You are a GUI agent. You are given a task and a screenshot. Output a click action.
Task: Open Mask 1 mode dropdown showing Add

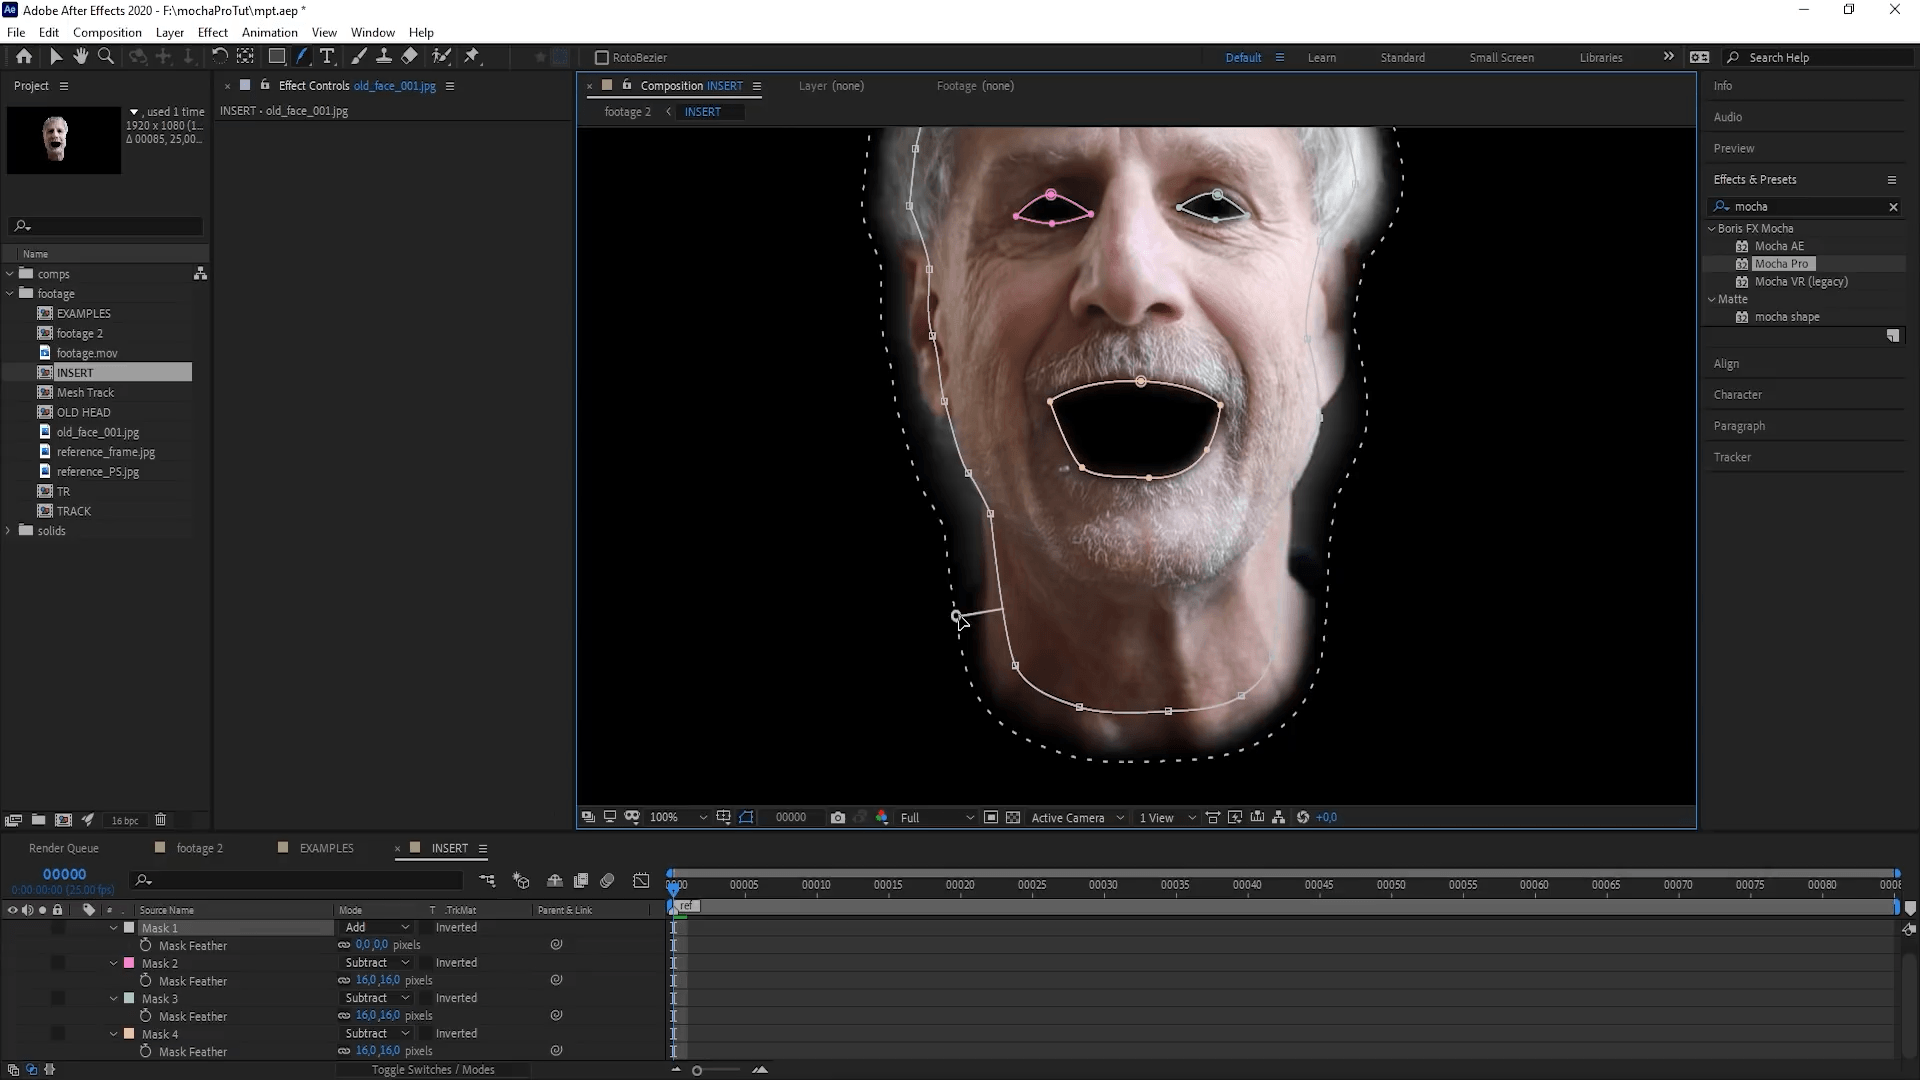(377, 928)
